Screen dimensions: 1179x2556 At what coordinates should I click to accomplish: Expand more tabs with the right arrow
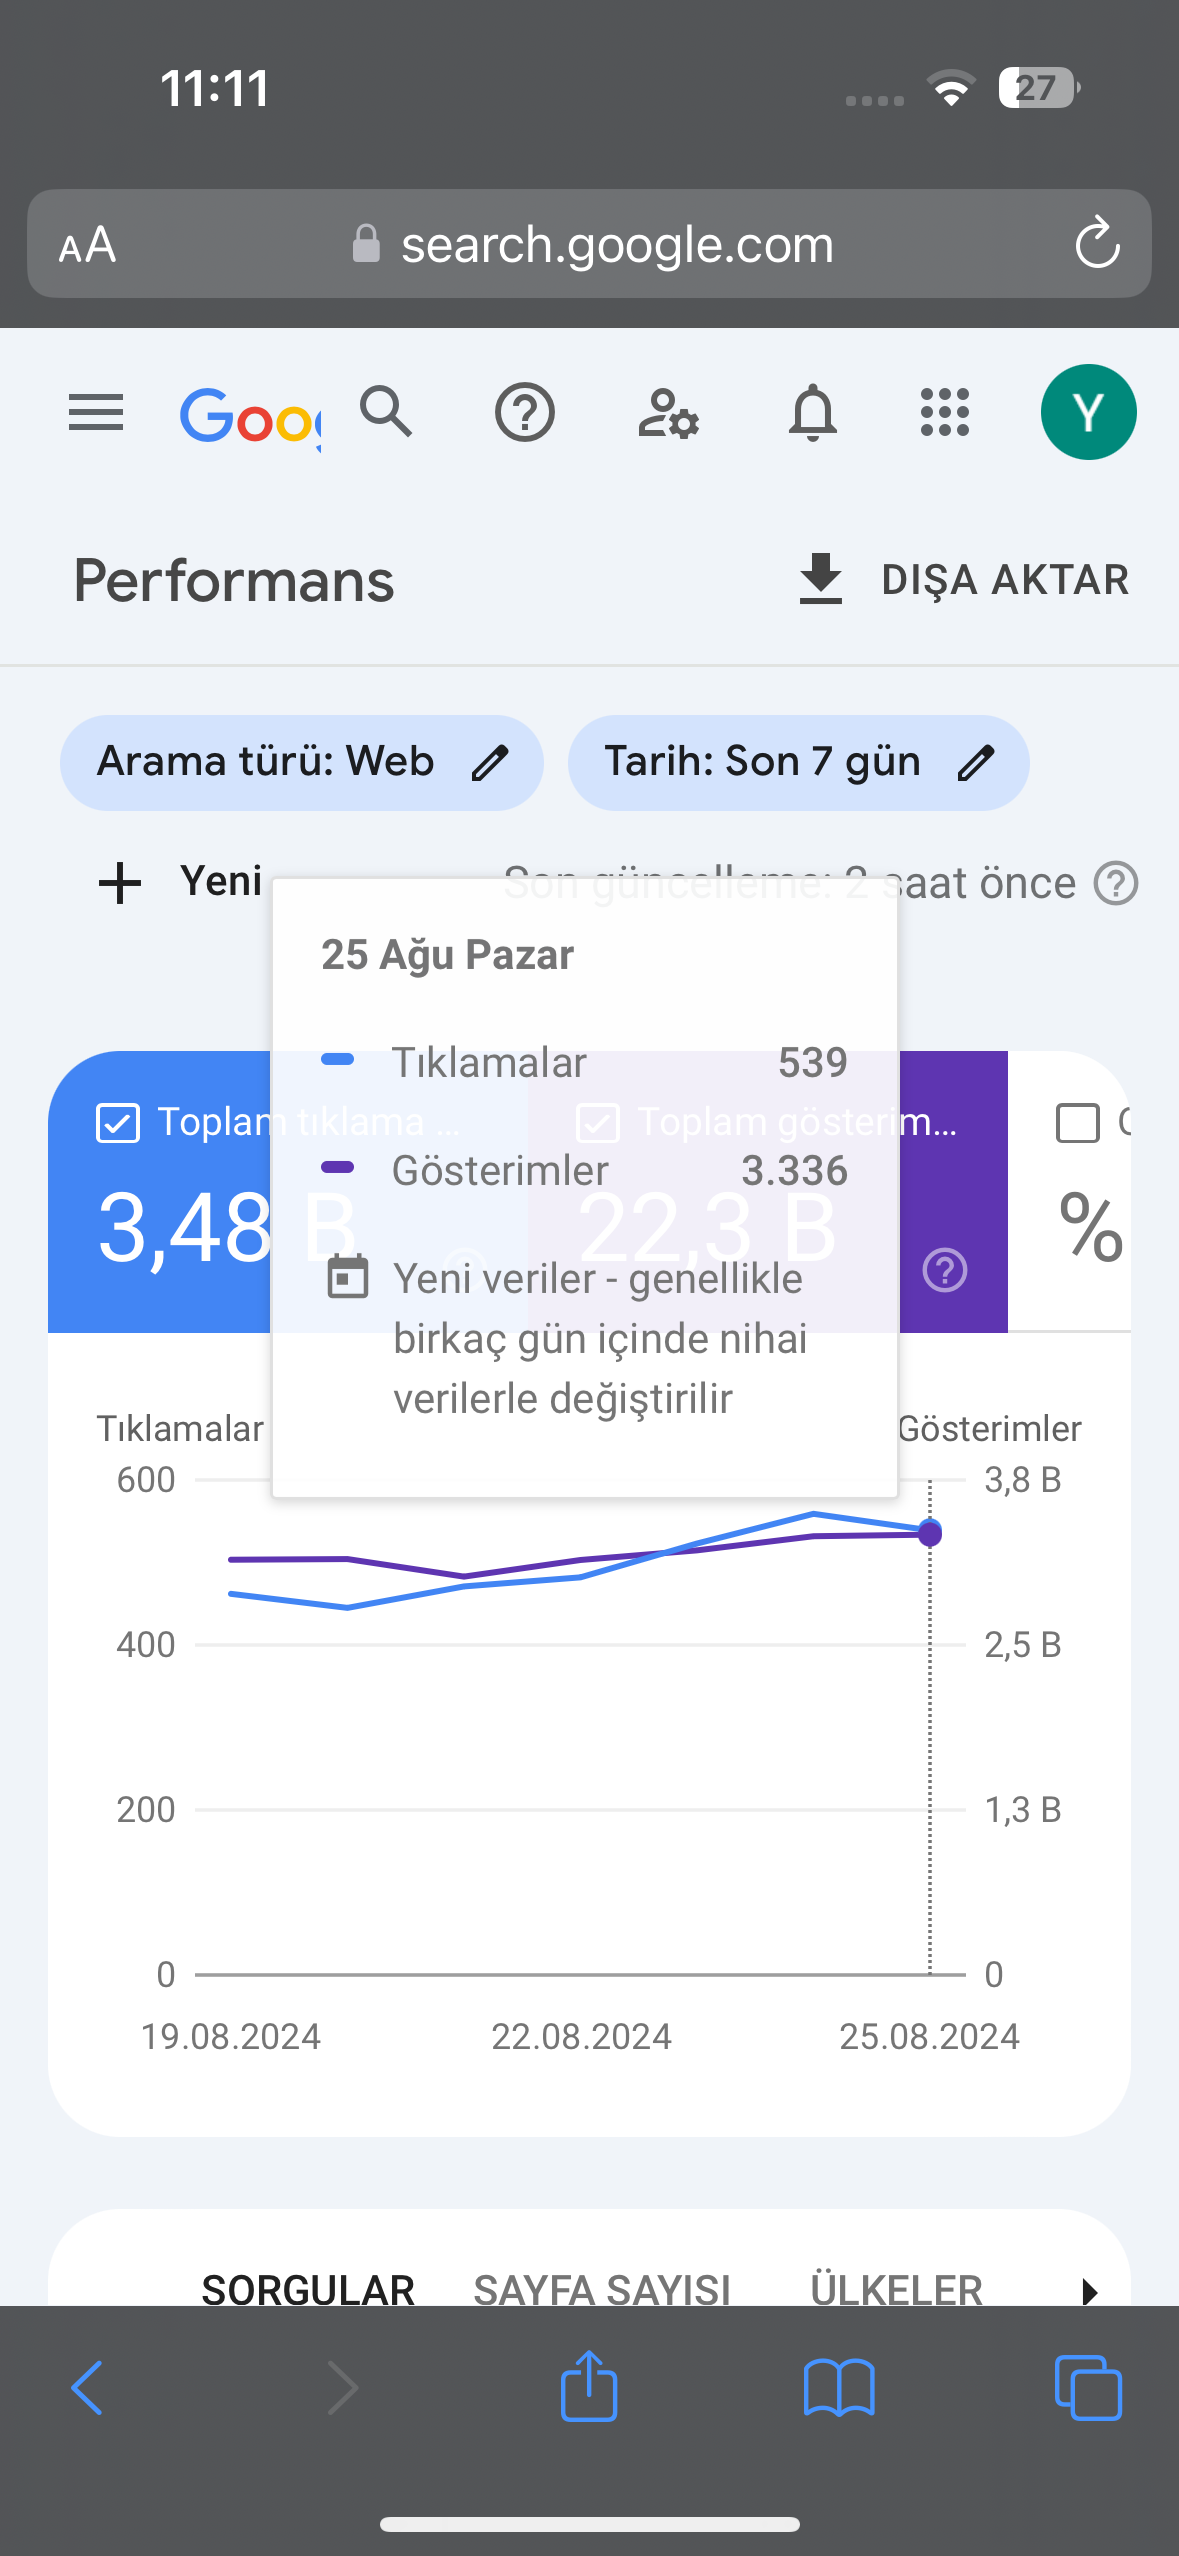[x=1090, y=2290]
